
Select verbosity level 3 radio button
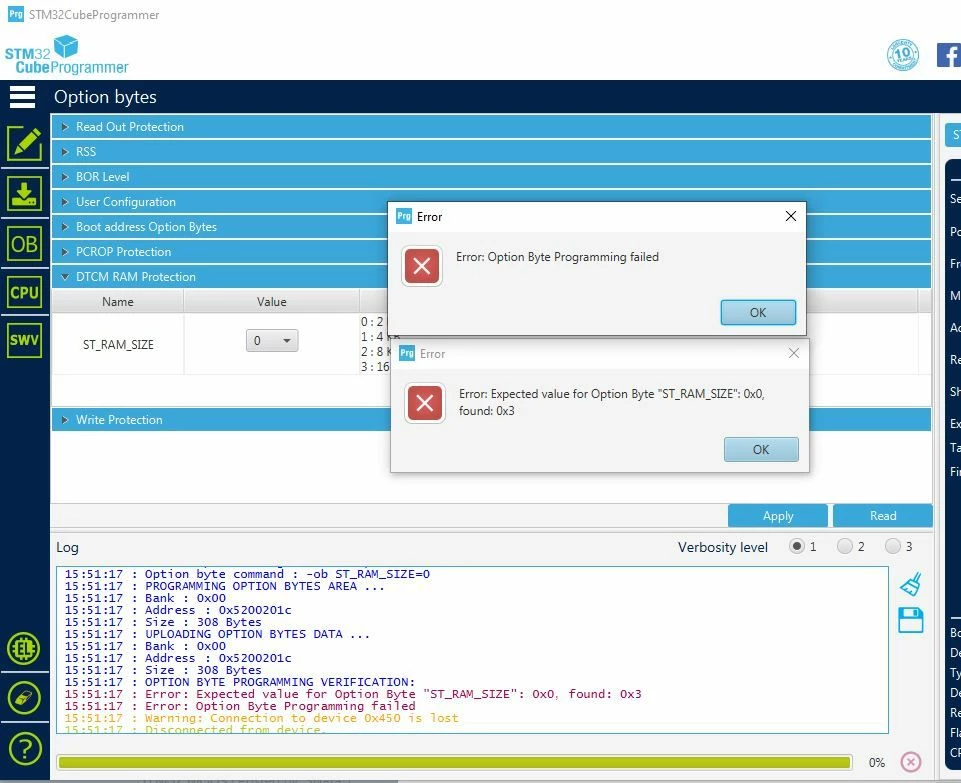892,546
